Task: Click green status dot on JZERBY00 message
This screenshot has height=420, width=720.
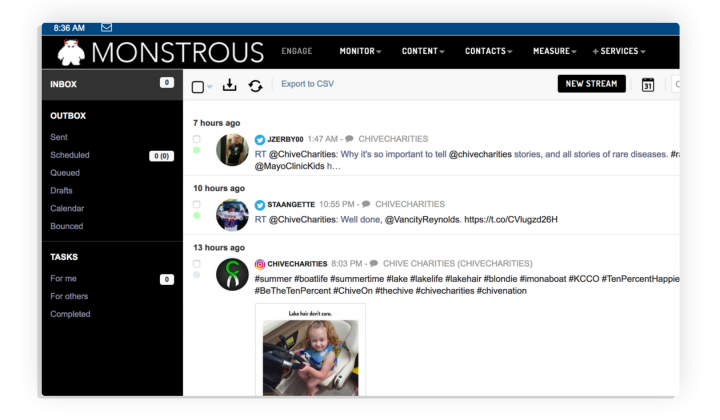Action: tap(197, 150)
